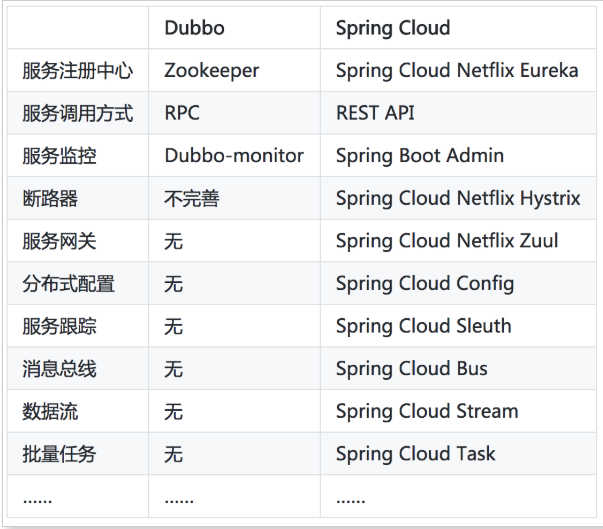The height and width of the screenshot is (529, 603).
Task: Select the 分布式配置 row label
Action: coord(68,284)
